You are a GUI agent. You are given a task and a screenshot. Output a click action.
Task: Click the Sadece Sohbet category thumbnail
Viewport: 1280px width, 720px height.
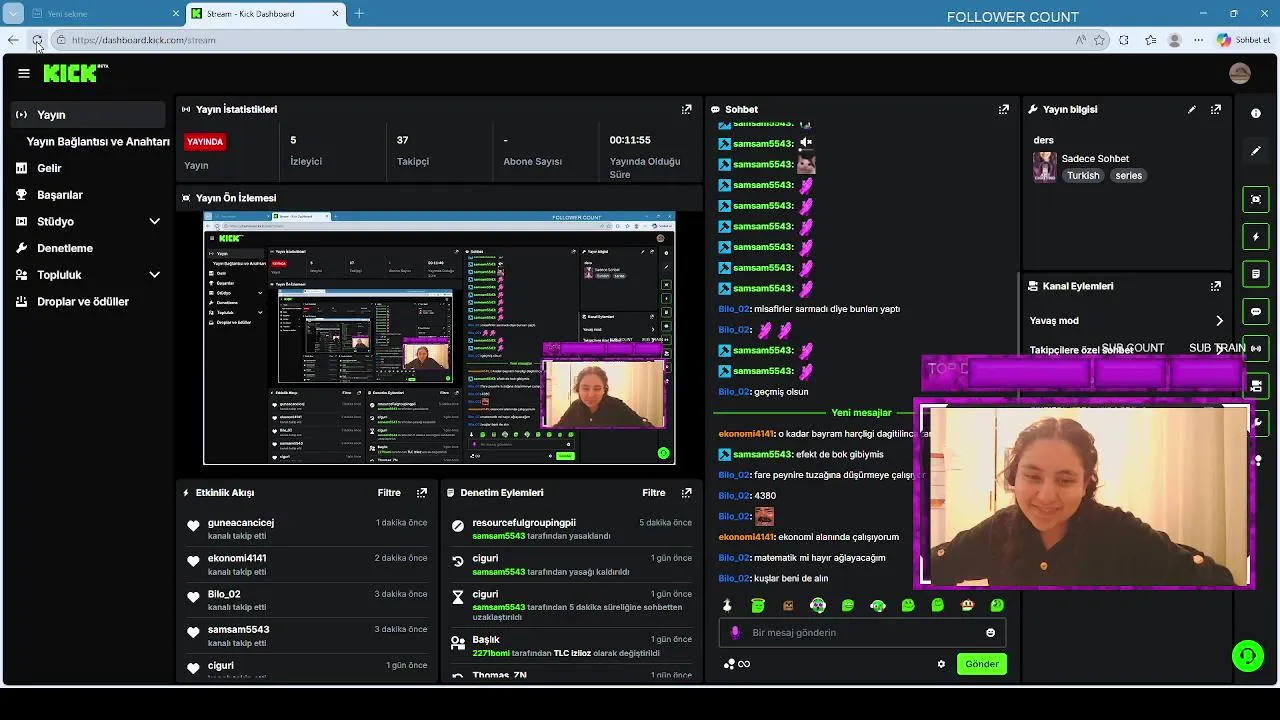click(1045, 166)
